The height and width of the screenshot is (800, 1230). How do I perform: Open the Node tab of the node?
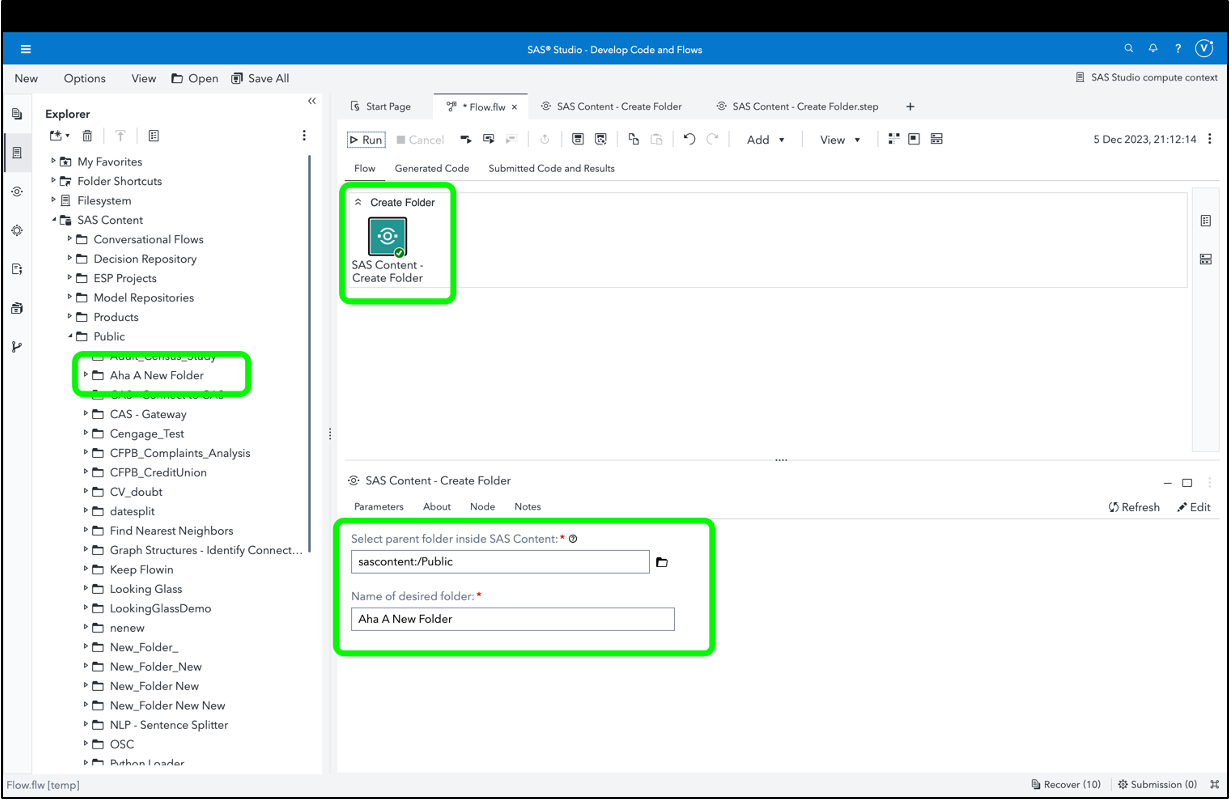coord(483,507)
